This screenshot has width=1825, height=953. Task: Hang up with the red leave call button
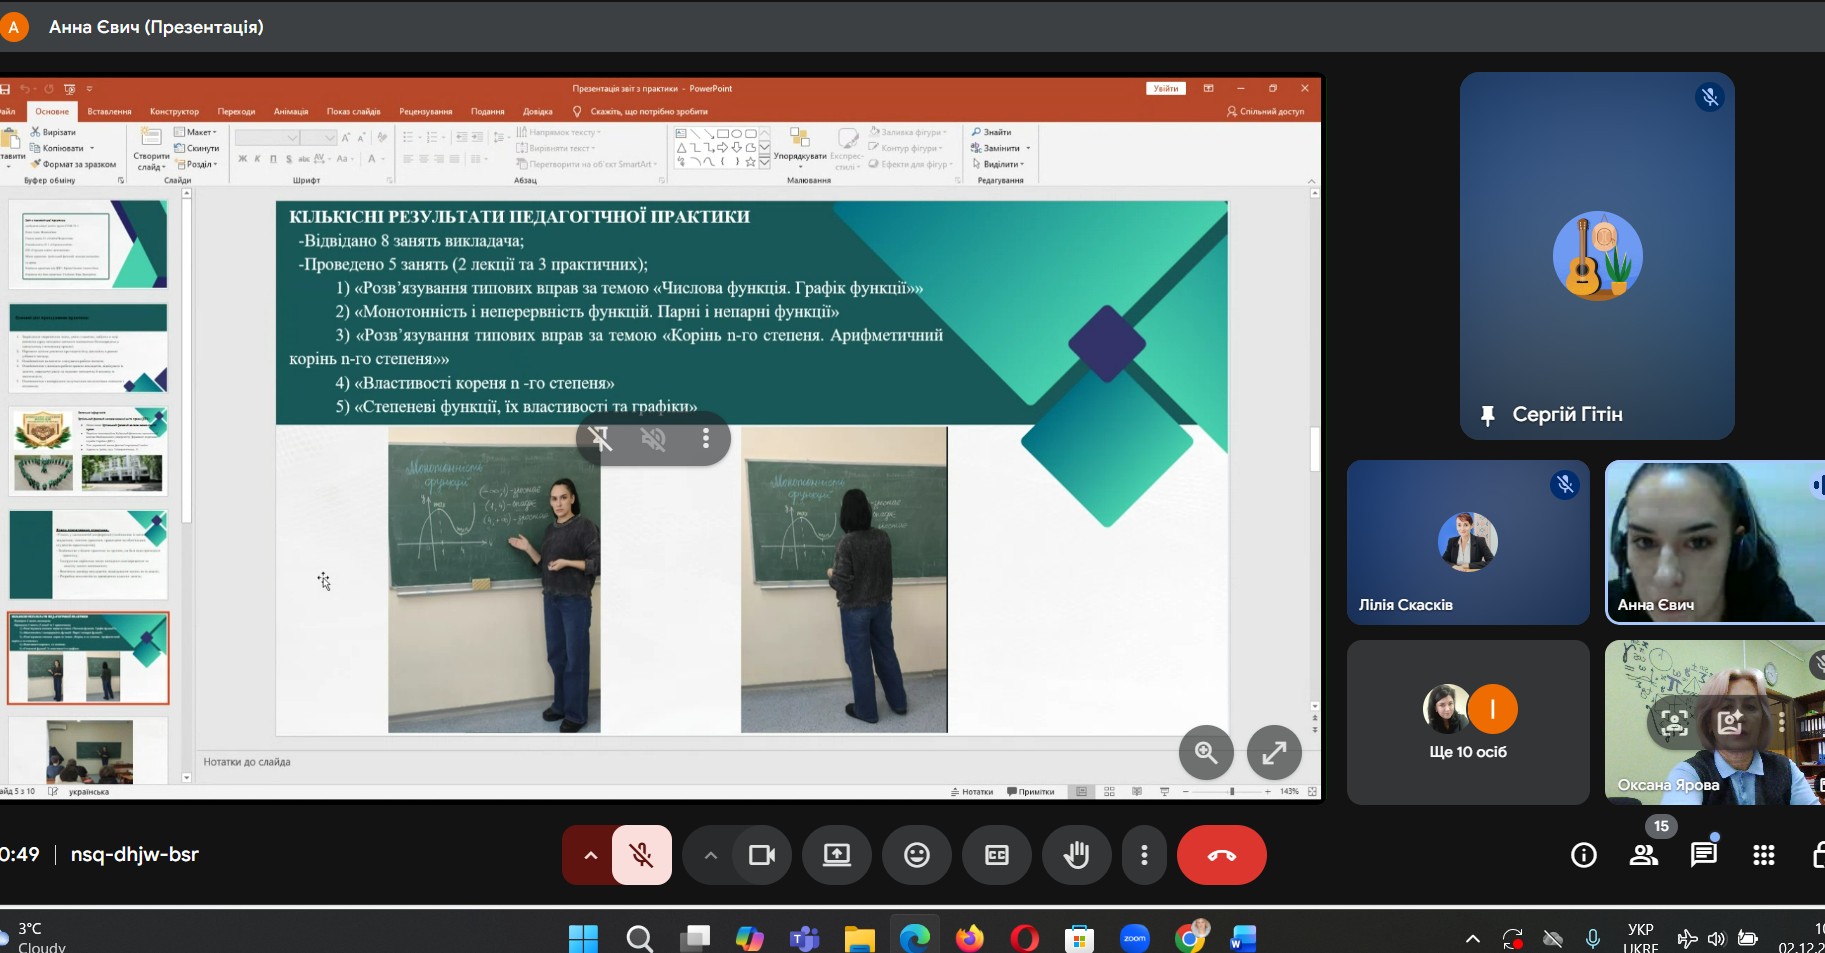[1221, 855]
